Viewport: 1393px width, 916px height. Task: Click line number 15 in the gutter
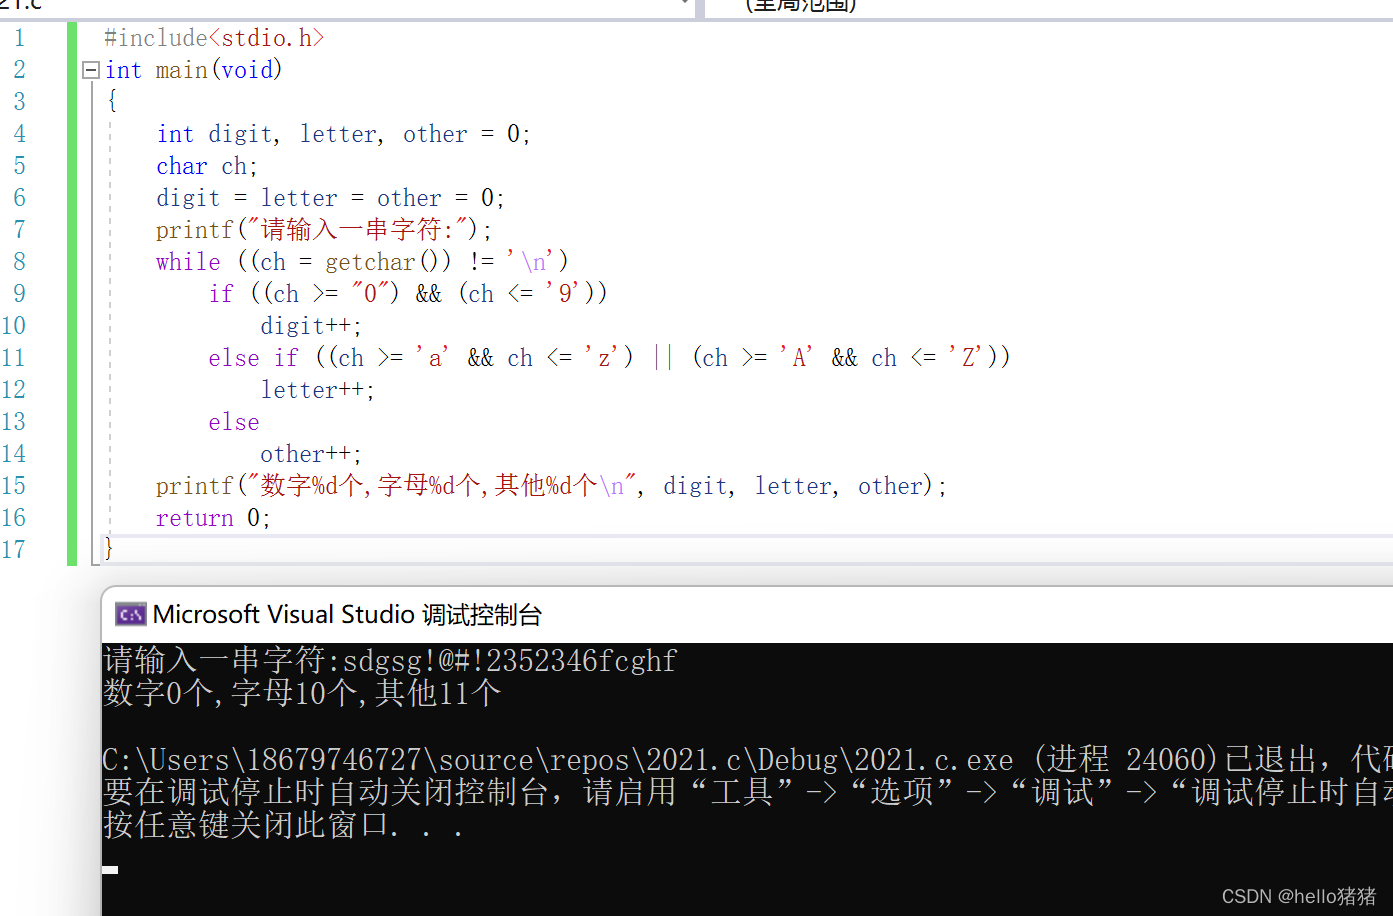[14, 486]
